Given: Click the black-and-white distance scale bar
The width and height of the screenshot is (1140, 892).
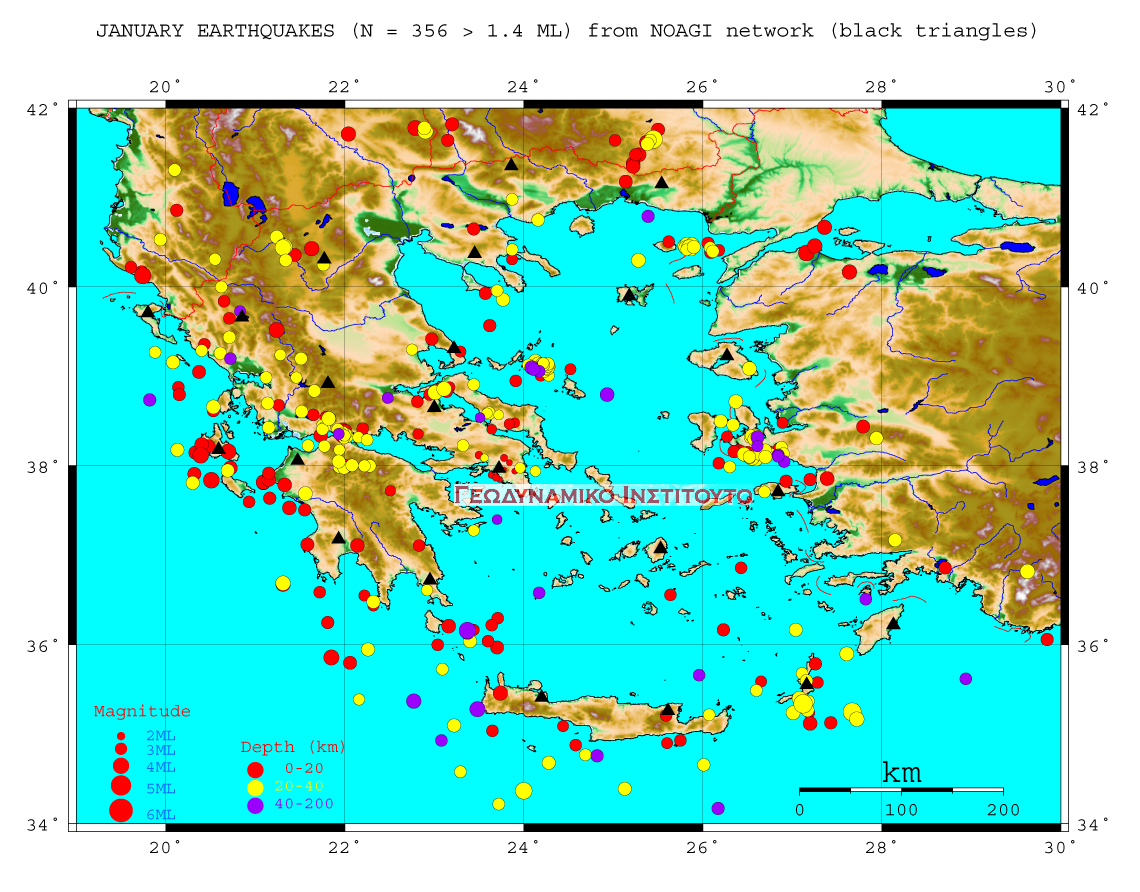Looking at the screenshot, I should (x=902, y=789).
